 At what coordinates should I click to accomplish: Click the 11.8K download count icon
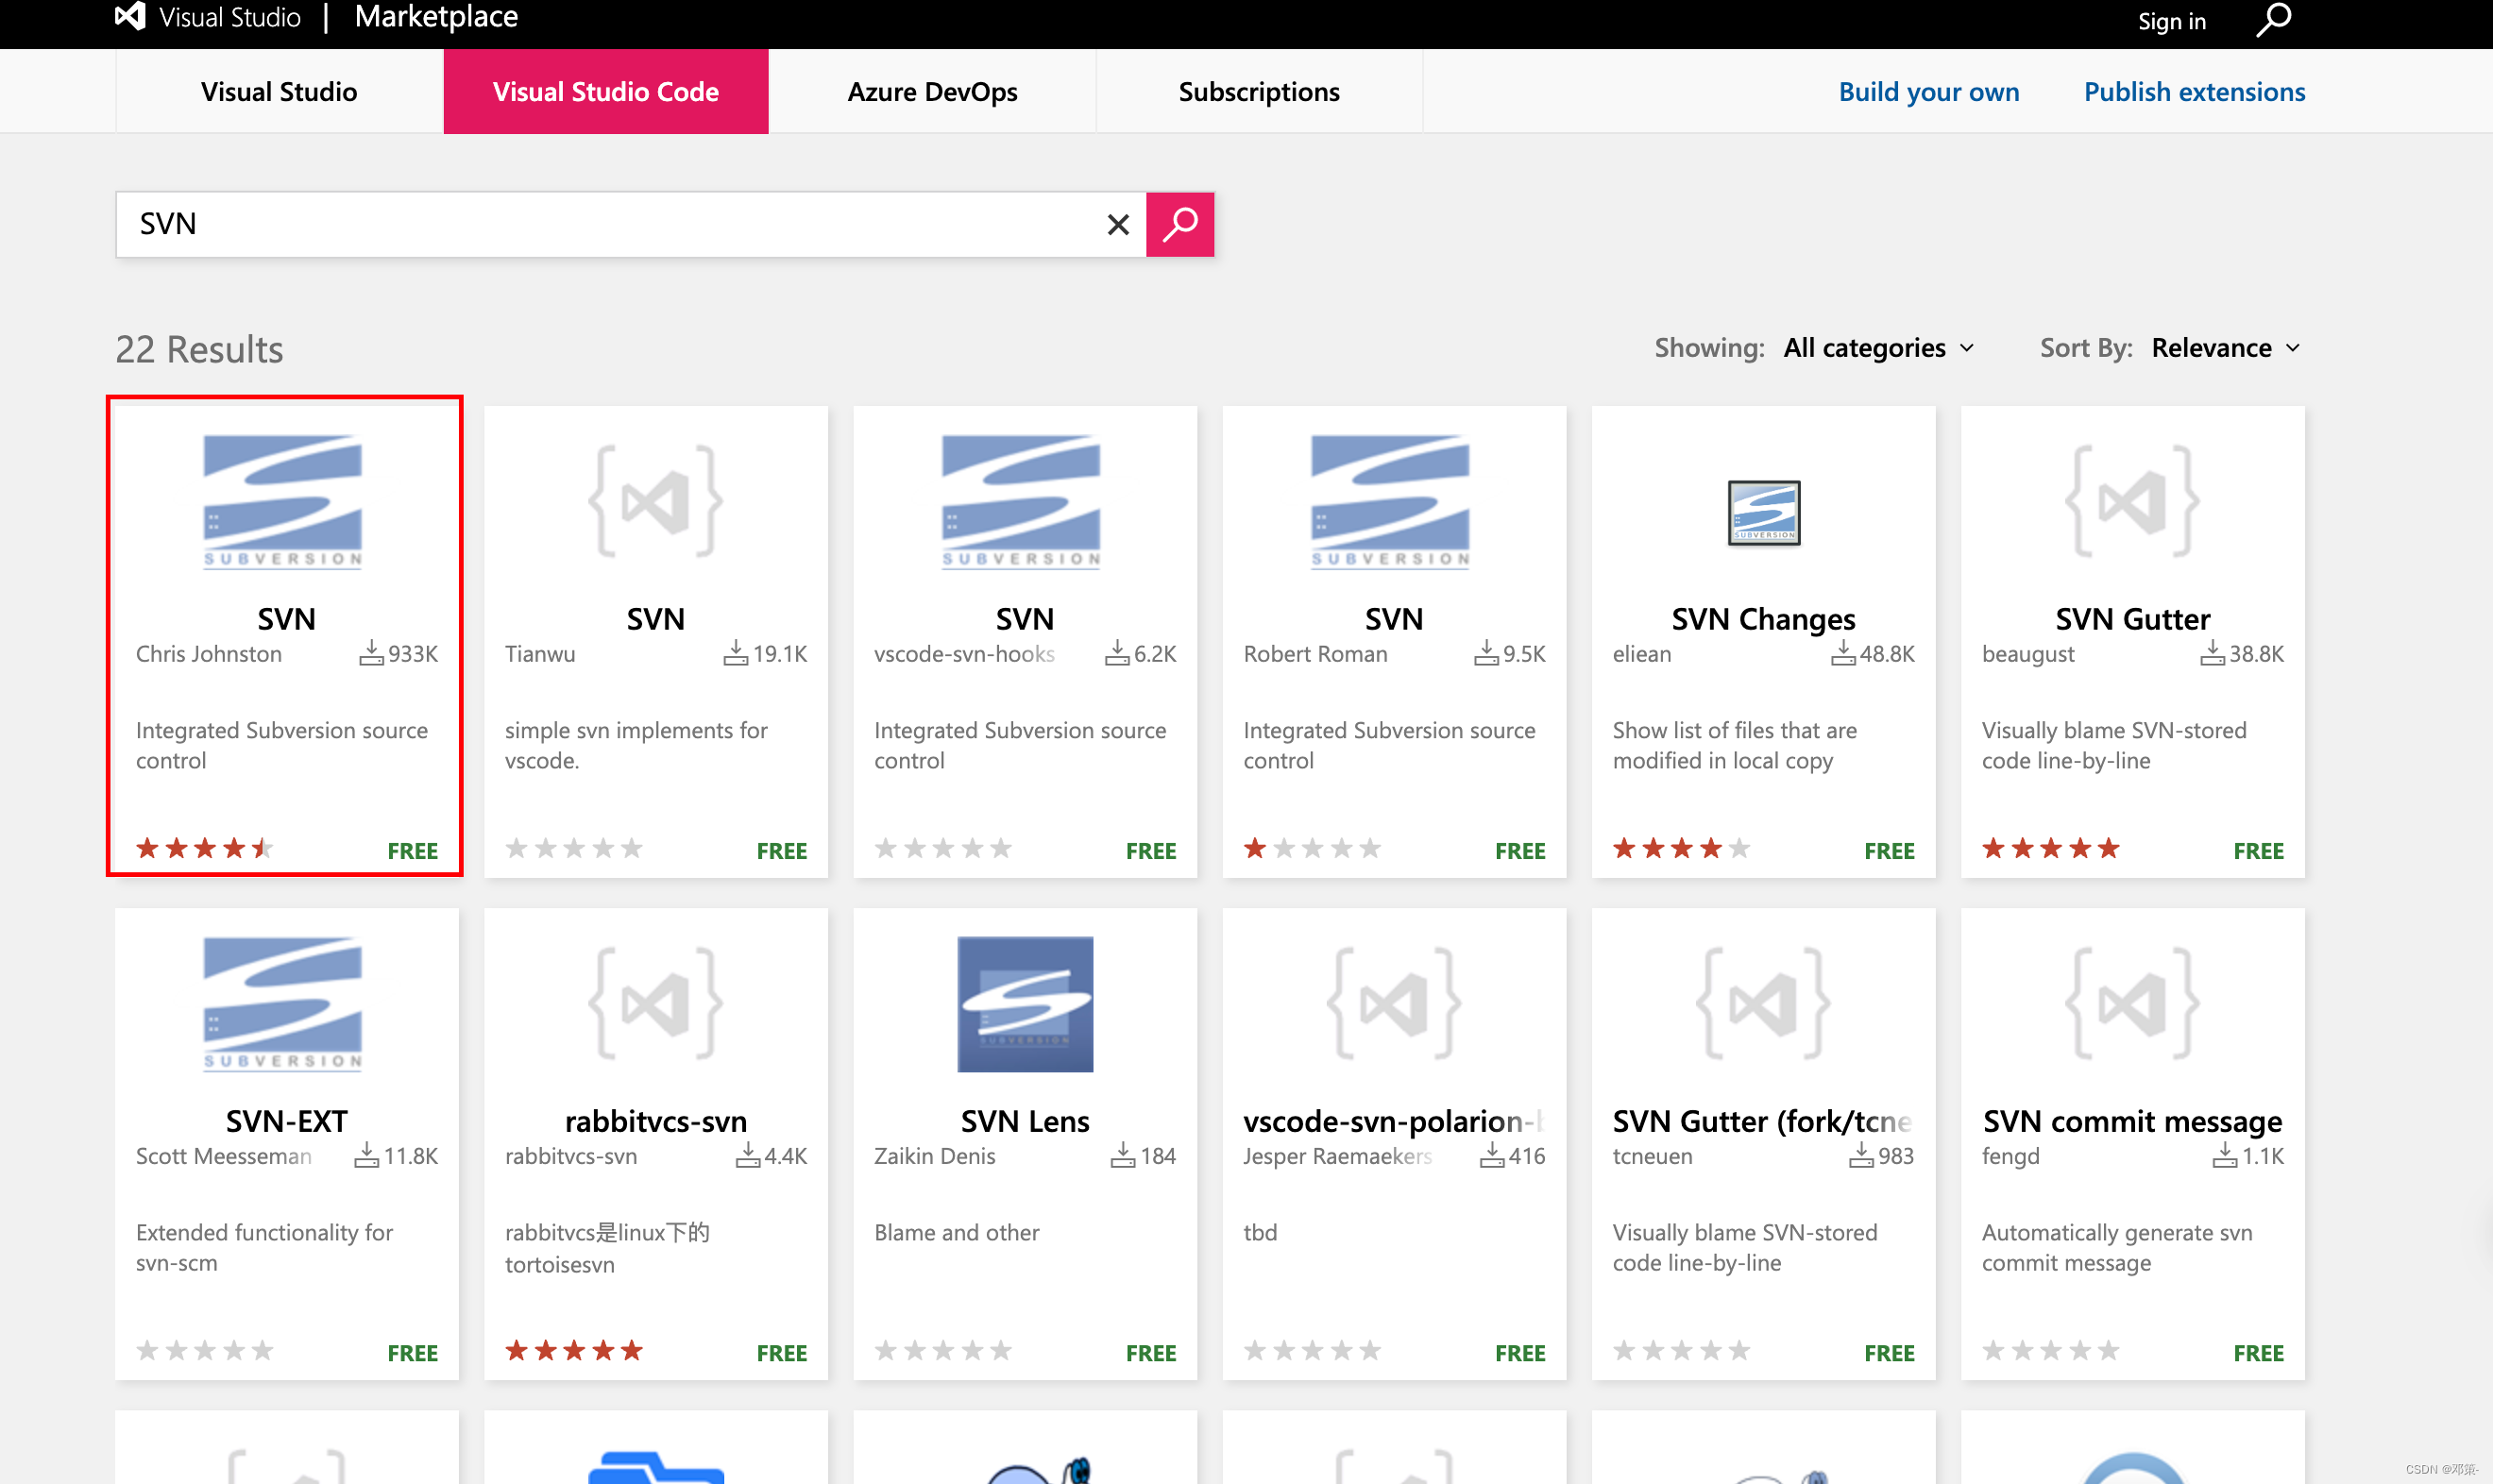367,1155
